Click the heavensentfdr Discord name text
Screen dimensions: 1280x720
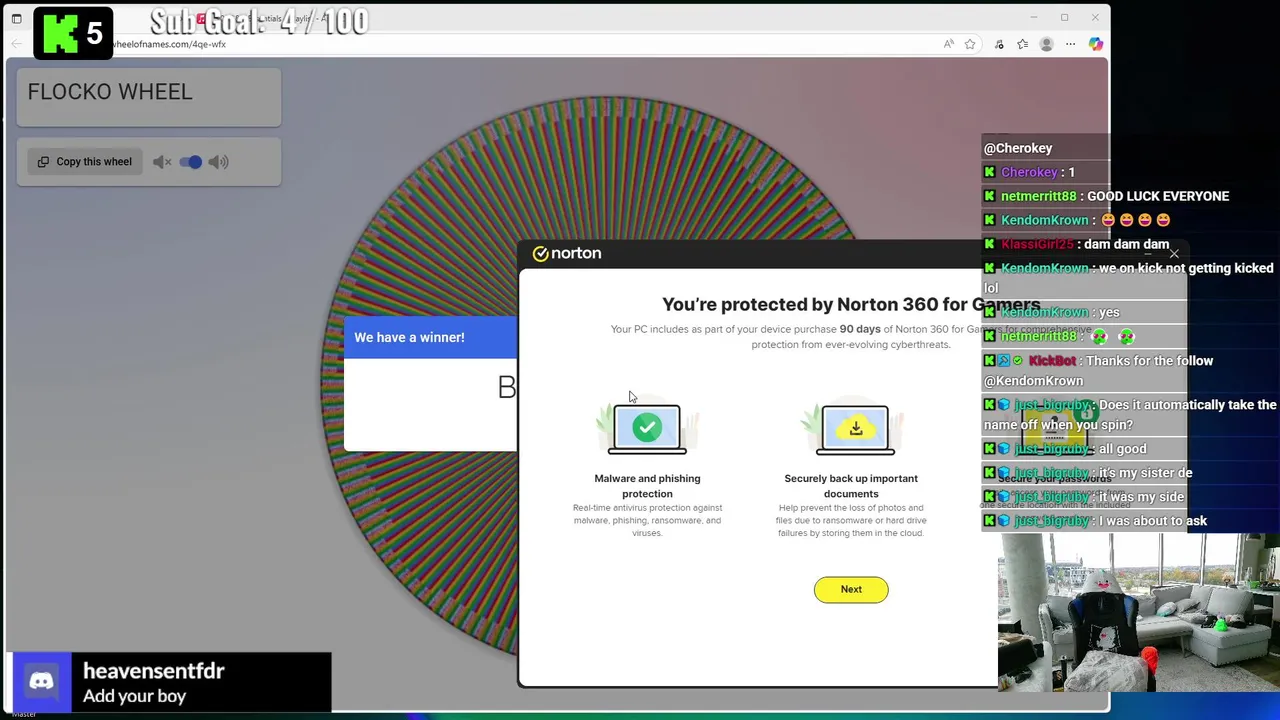tap(154, 671)
